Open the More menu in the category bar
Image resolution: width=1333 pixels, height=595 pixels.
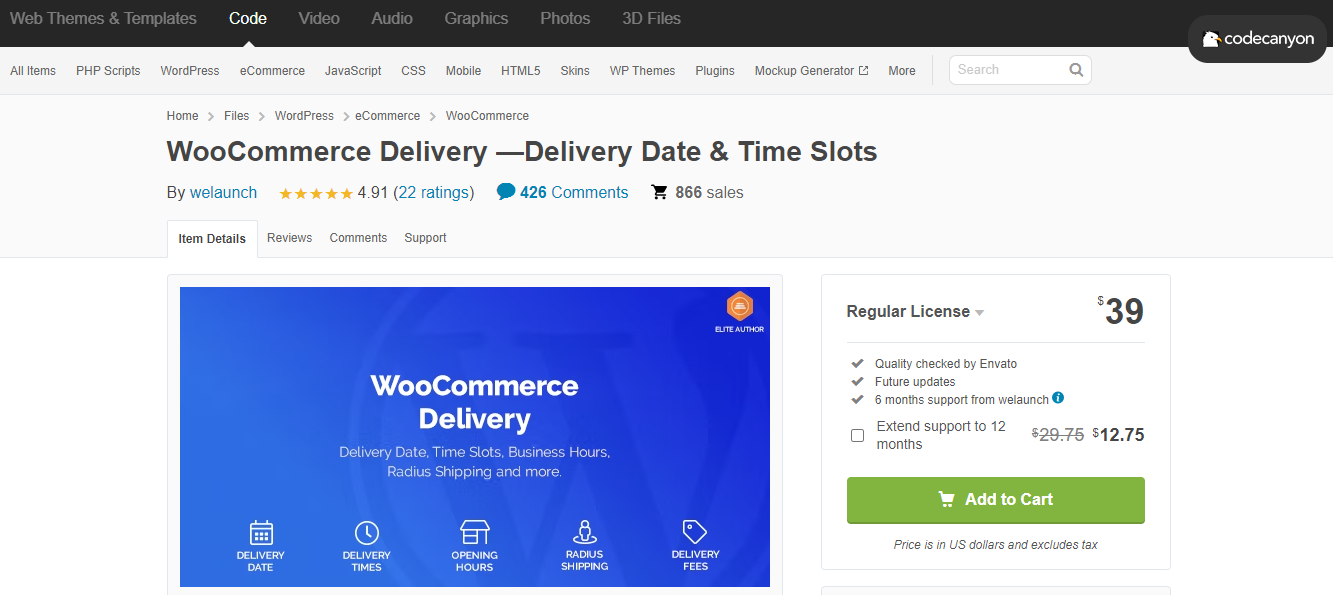pyautogui.click(x=902, y=71)
